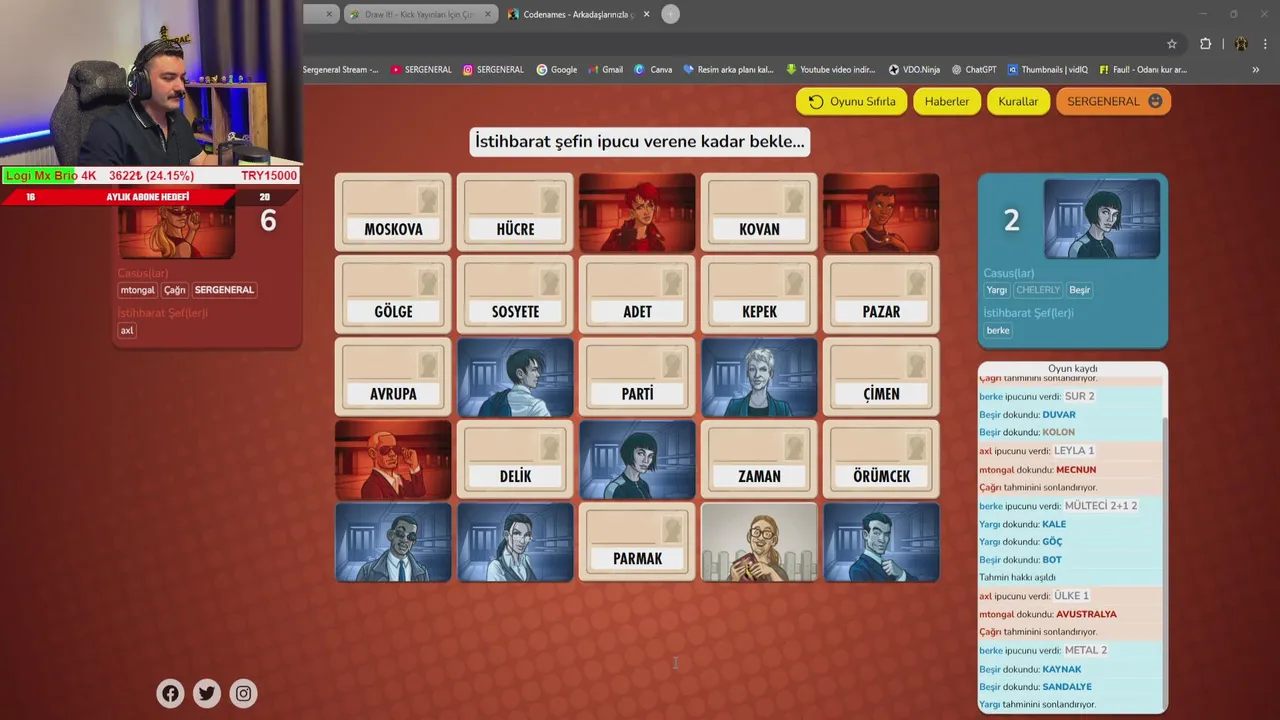Click the CHELERLY player tag

[1038, 290]
